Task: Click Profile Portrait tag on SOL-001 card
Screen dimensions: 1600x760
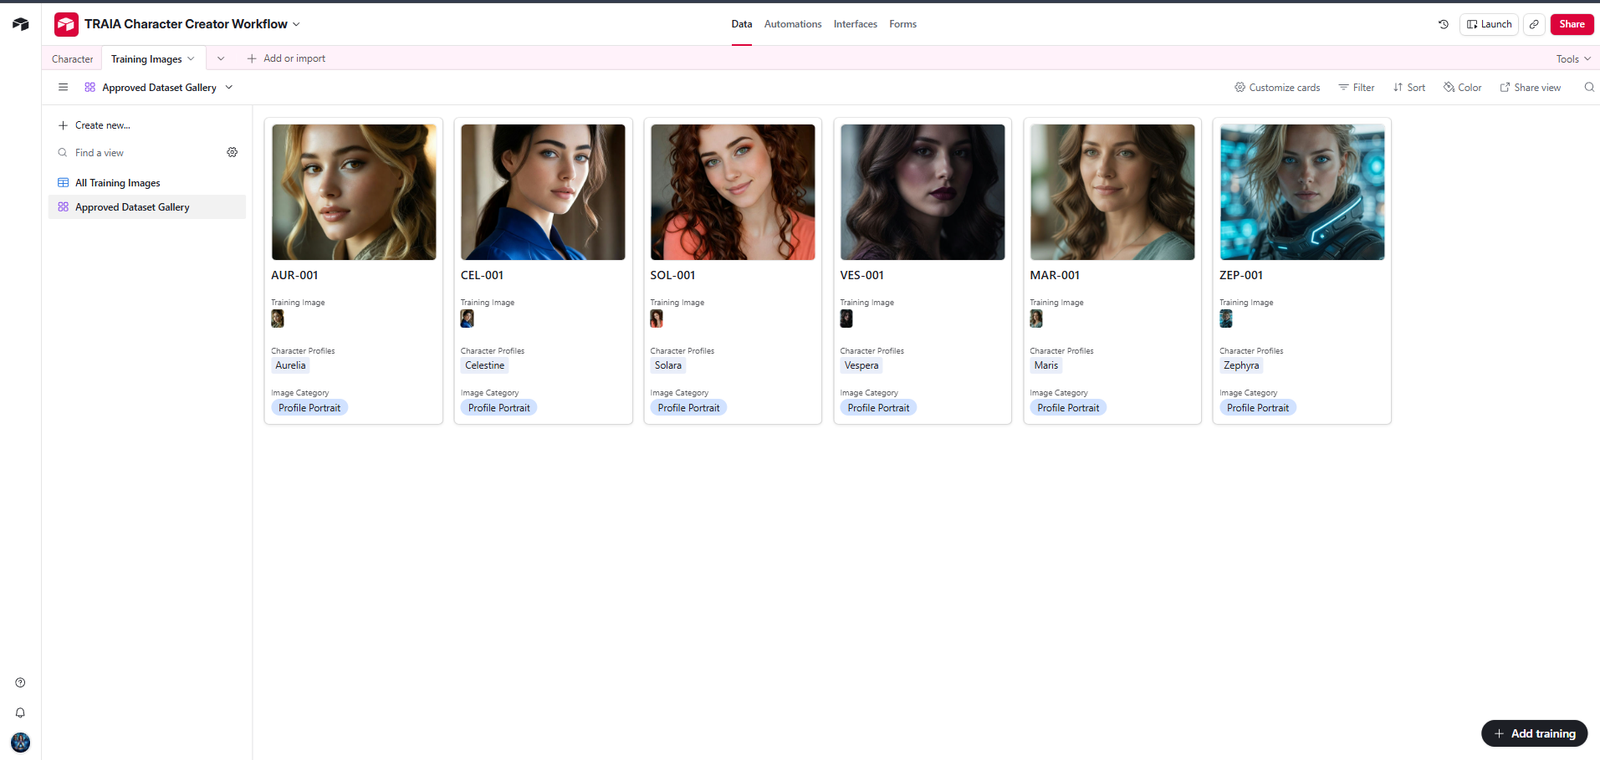Action: [689, 408]
